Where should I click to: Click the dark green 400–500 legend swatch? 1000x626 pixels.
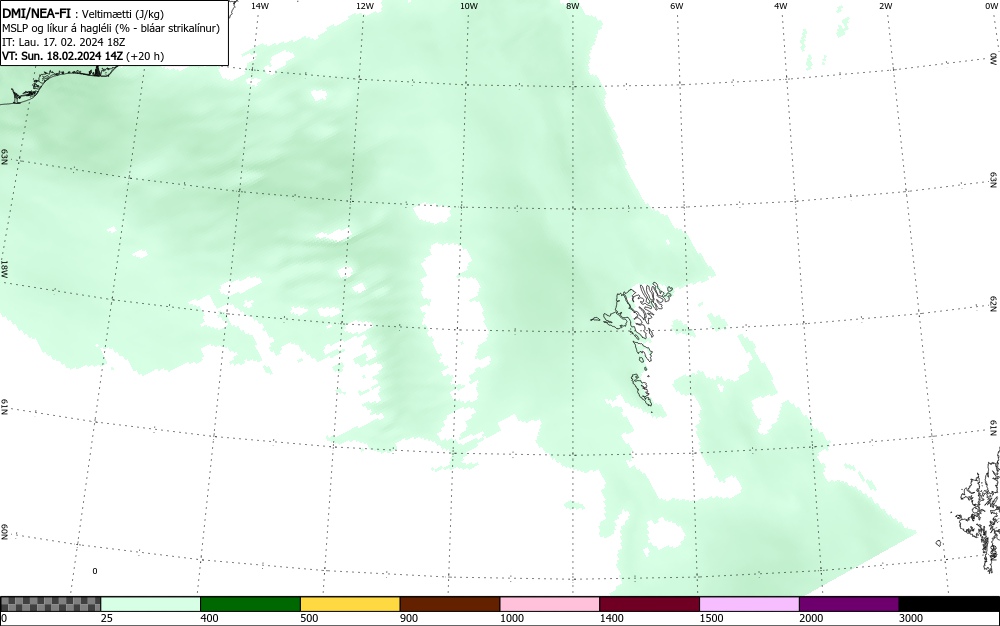point(250,604)
